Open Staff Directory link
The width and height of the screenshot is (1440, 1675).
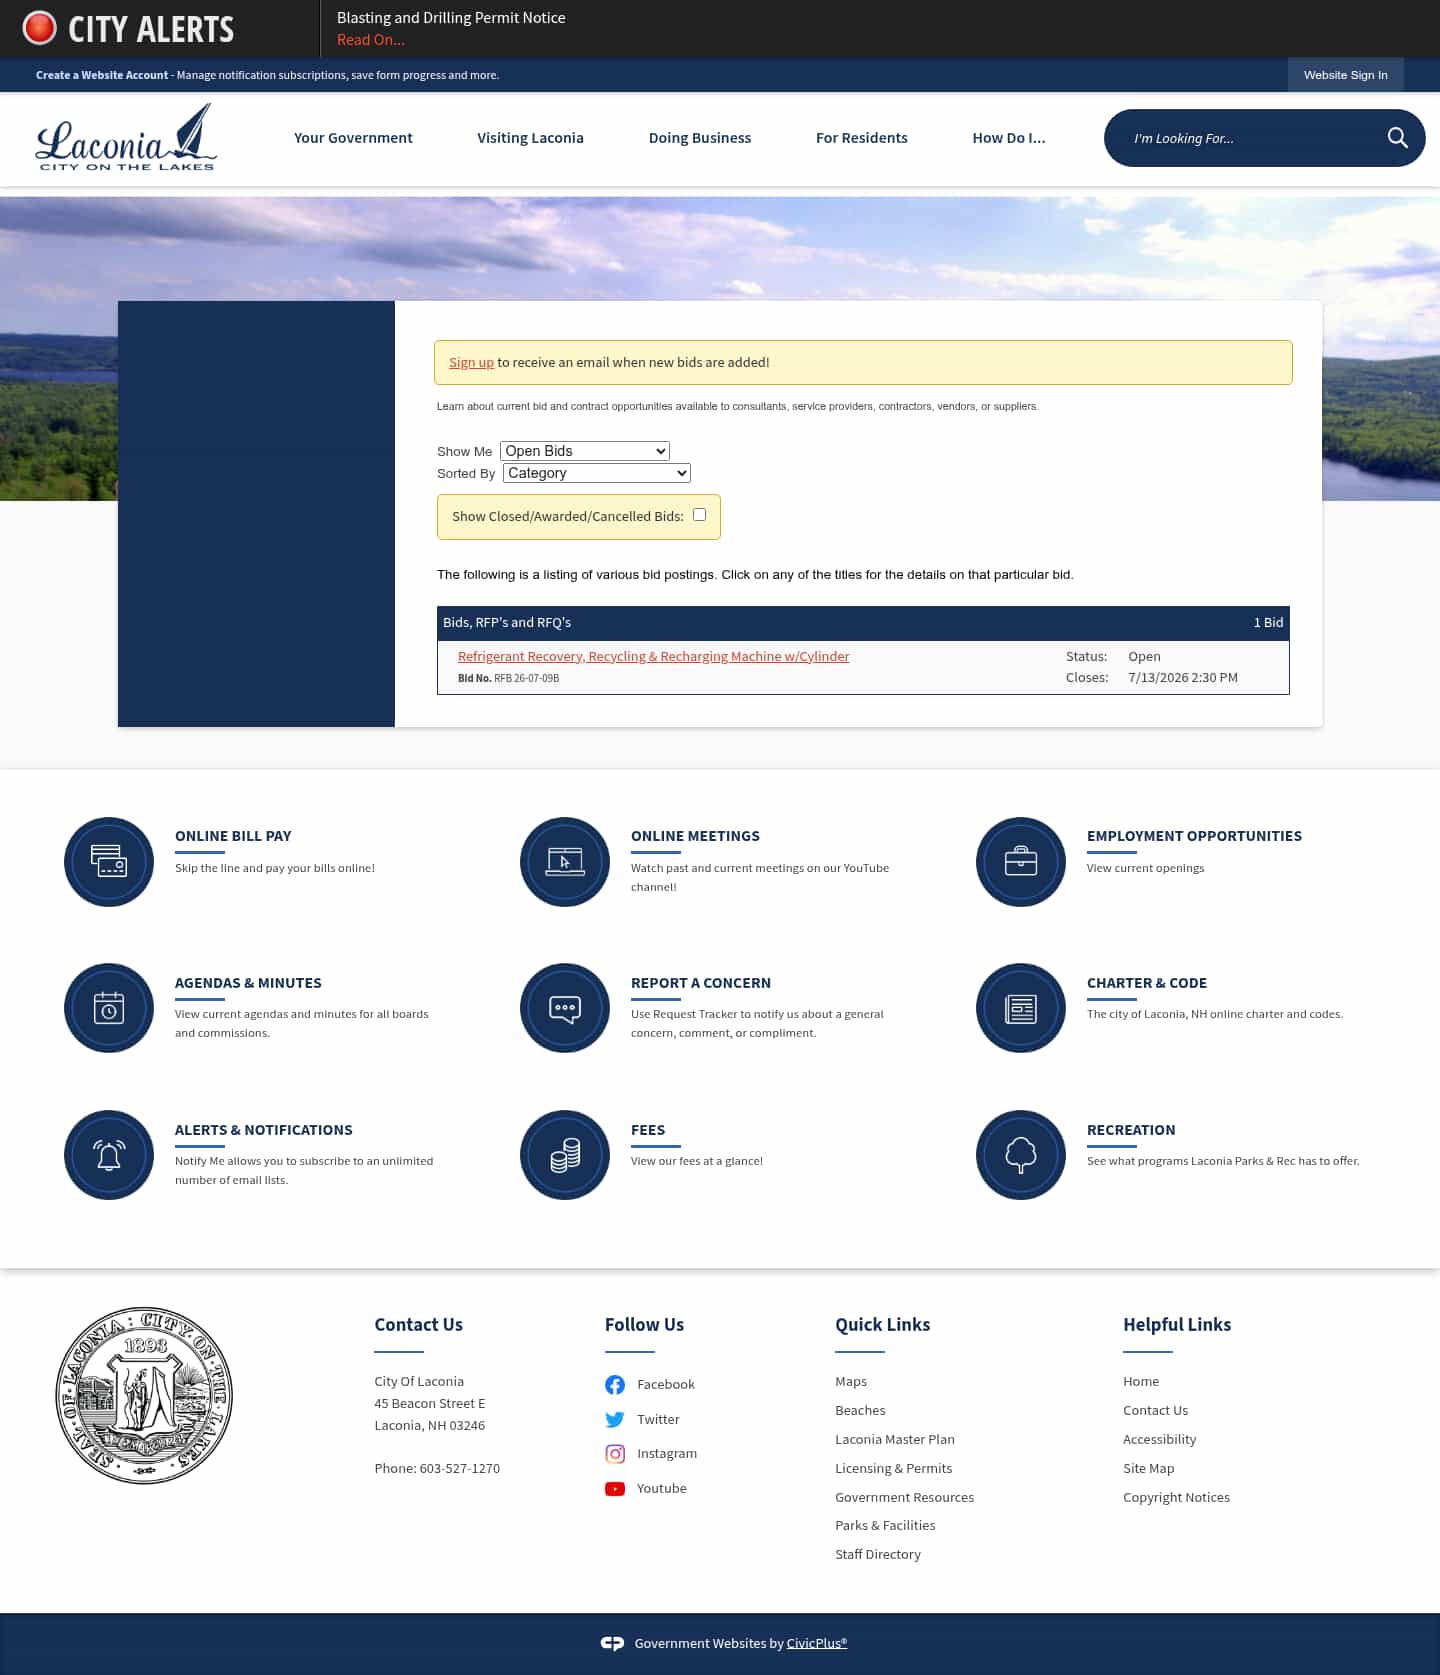[878, 1555]
